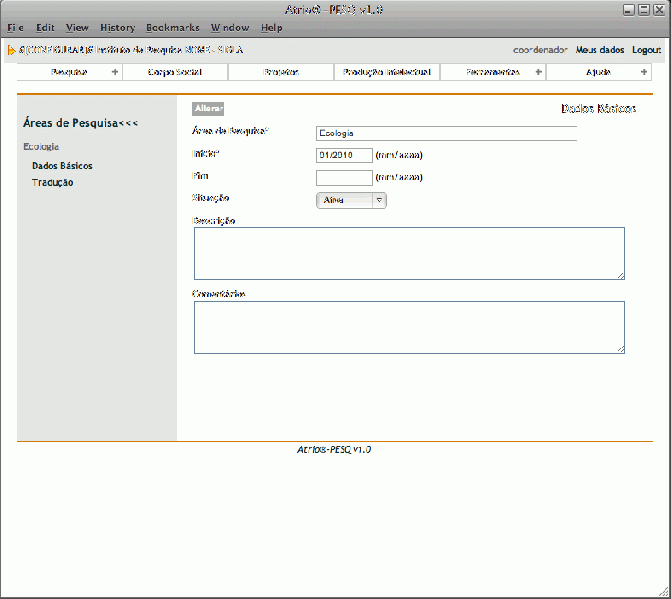Click the Descrição textarea resize handle
This screenshot has width=671, height=599.
pyautogui.click(x=620, y=274)
